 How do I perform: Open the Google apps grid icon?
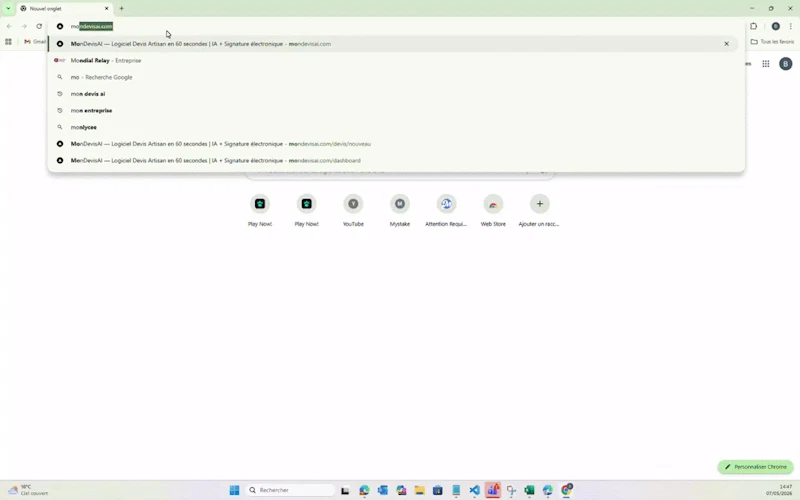[x=766, y=64]
